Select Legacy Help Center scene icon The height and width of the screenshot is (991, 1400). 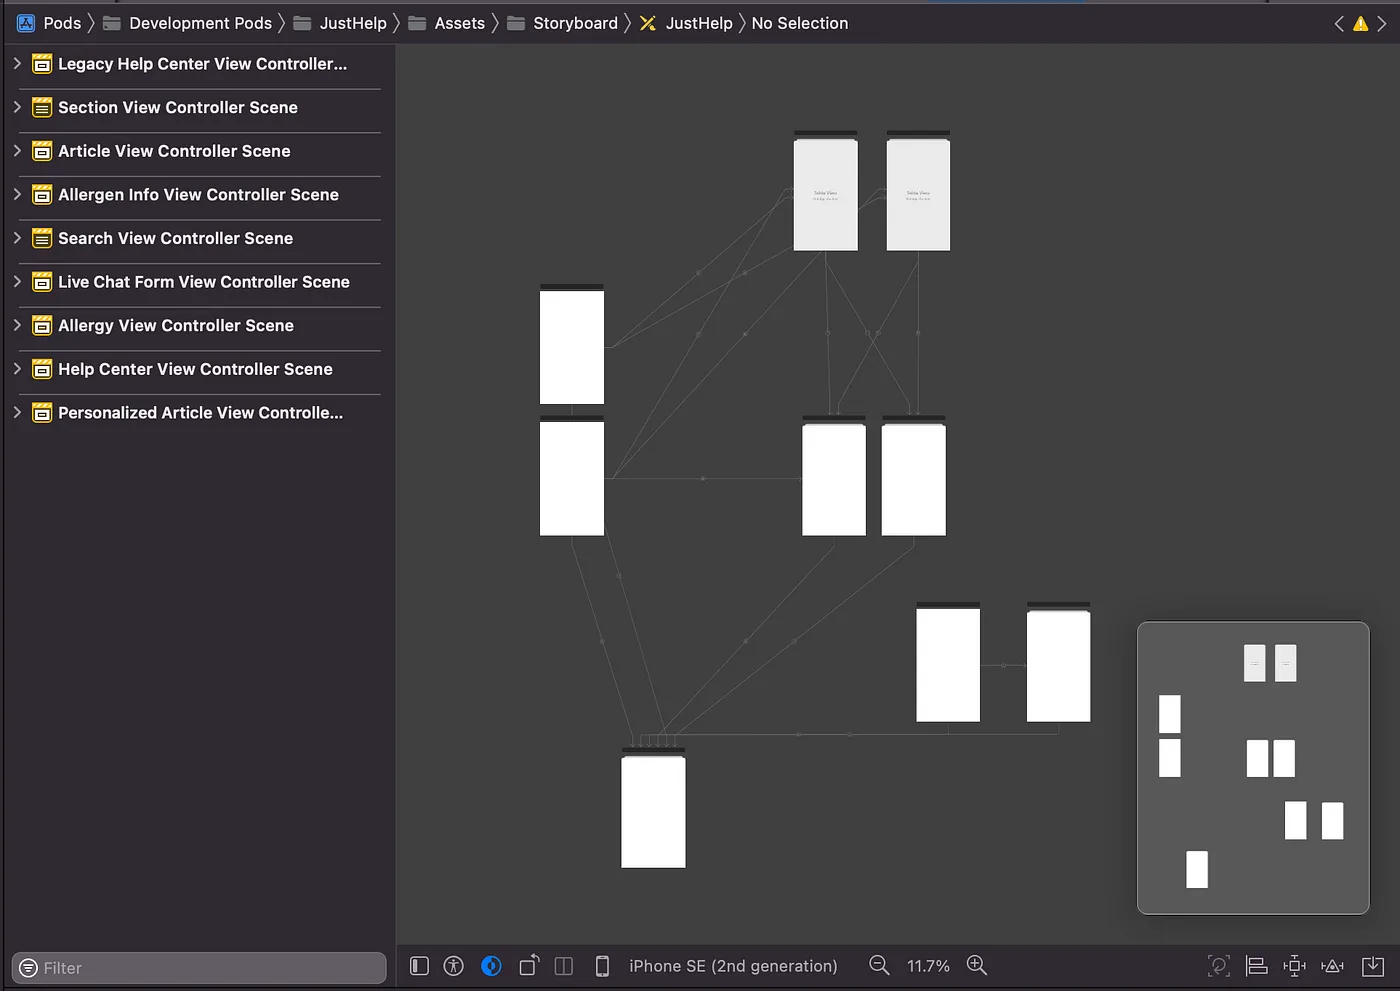42,64
